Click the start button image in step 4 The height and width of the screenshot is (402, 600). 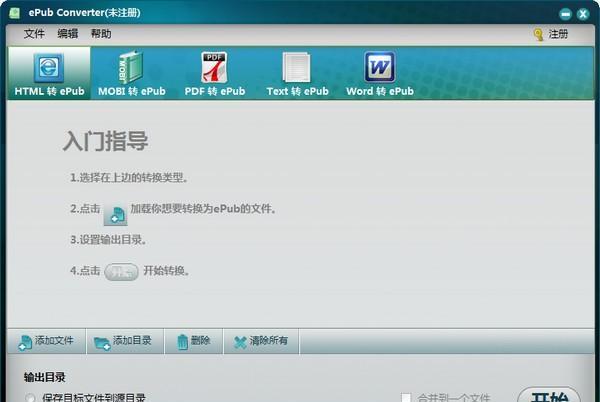[121, 272]
